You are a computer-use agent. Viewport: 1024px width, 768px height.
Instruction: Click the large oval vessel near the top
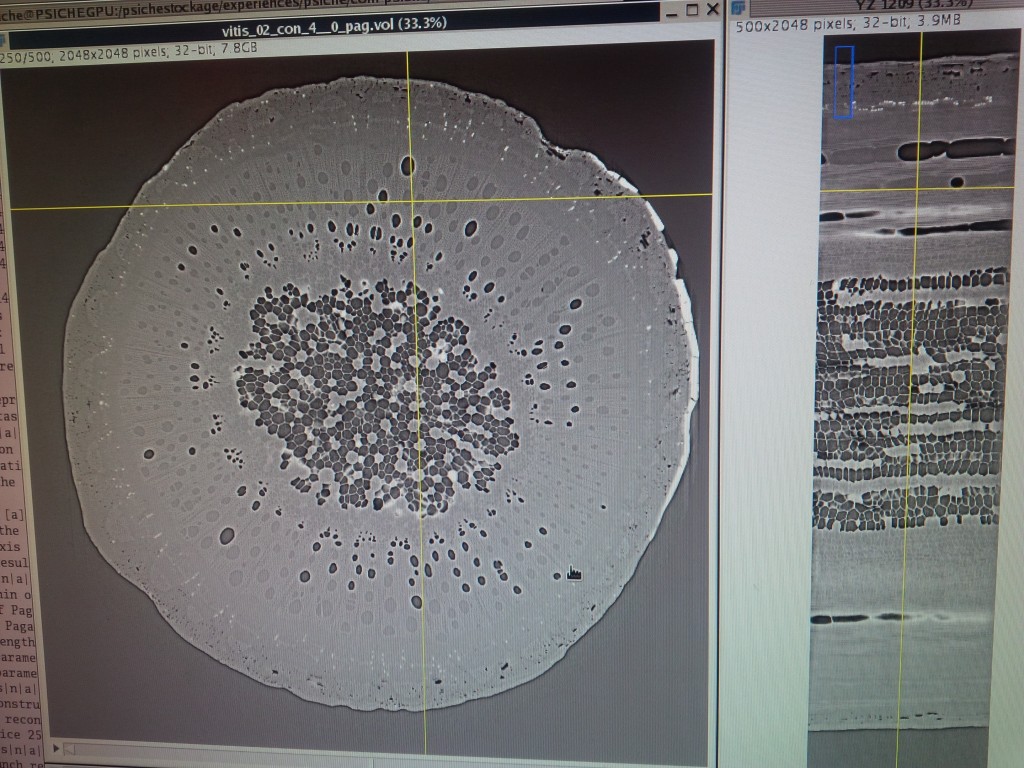click(407, 165)
